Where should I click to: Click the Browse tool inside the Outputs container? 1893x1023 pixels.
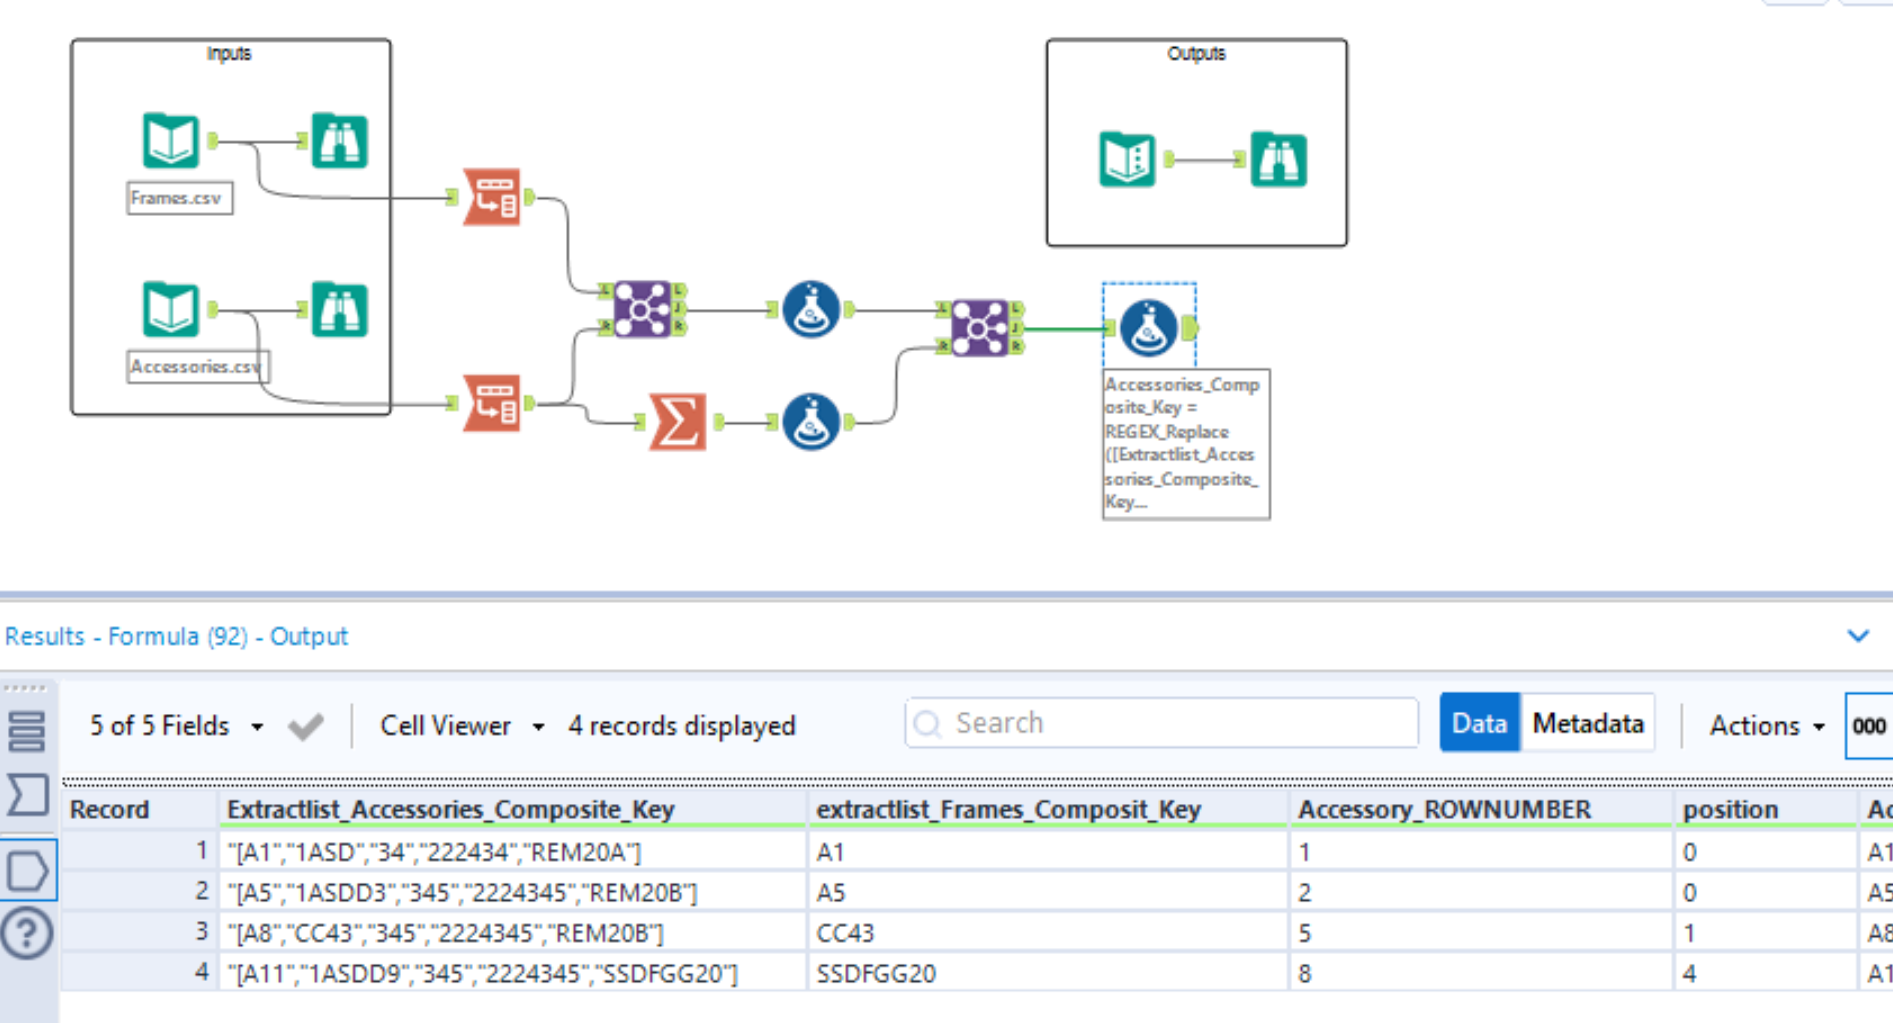coord(1279,157)
